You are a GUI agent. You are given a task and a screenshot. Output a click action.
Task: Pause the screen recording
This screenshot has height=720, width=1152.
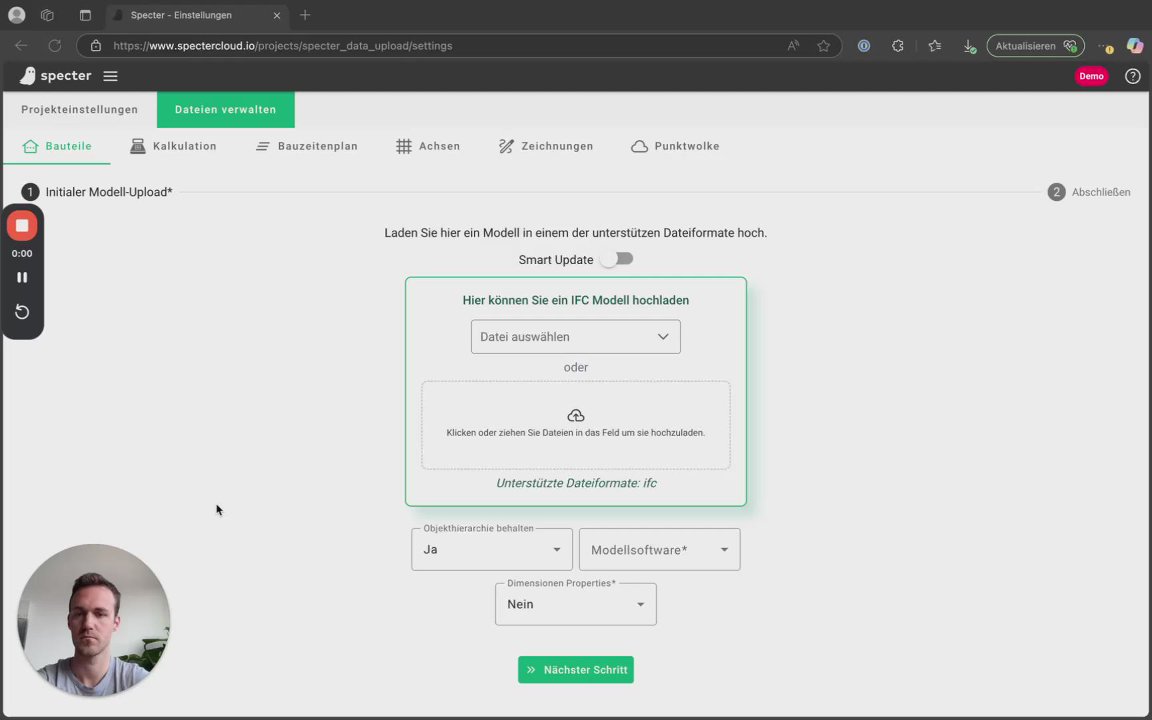point(22,278)
